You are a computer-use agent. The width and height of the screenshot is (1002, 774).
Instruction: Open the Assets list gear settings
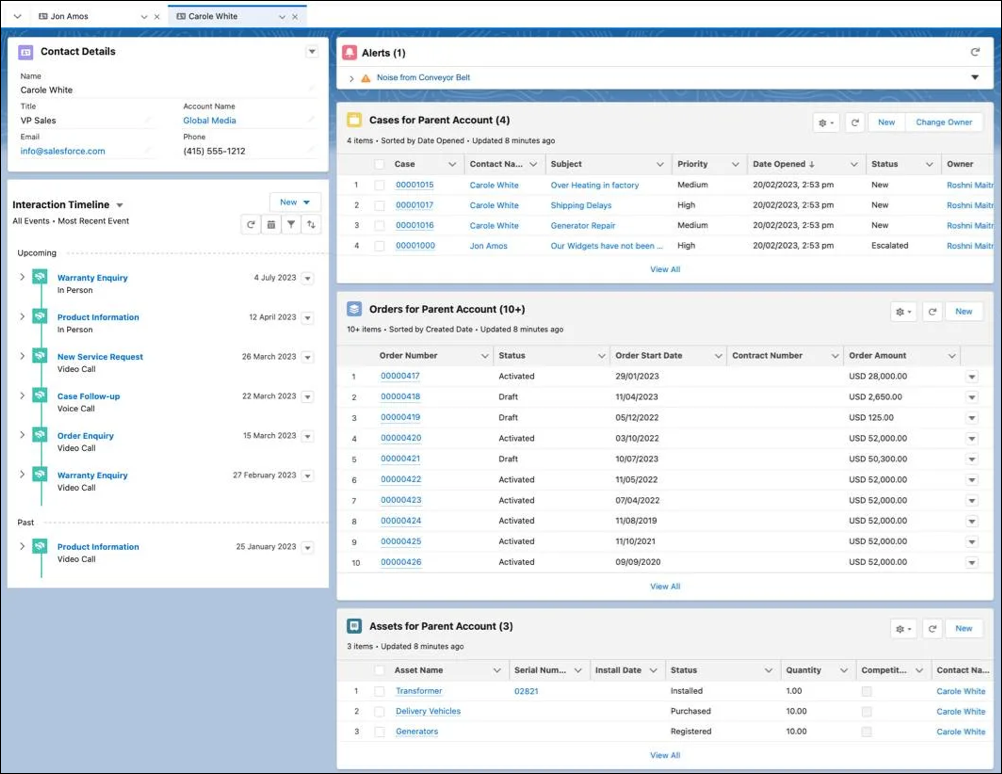903,629
